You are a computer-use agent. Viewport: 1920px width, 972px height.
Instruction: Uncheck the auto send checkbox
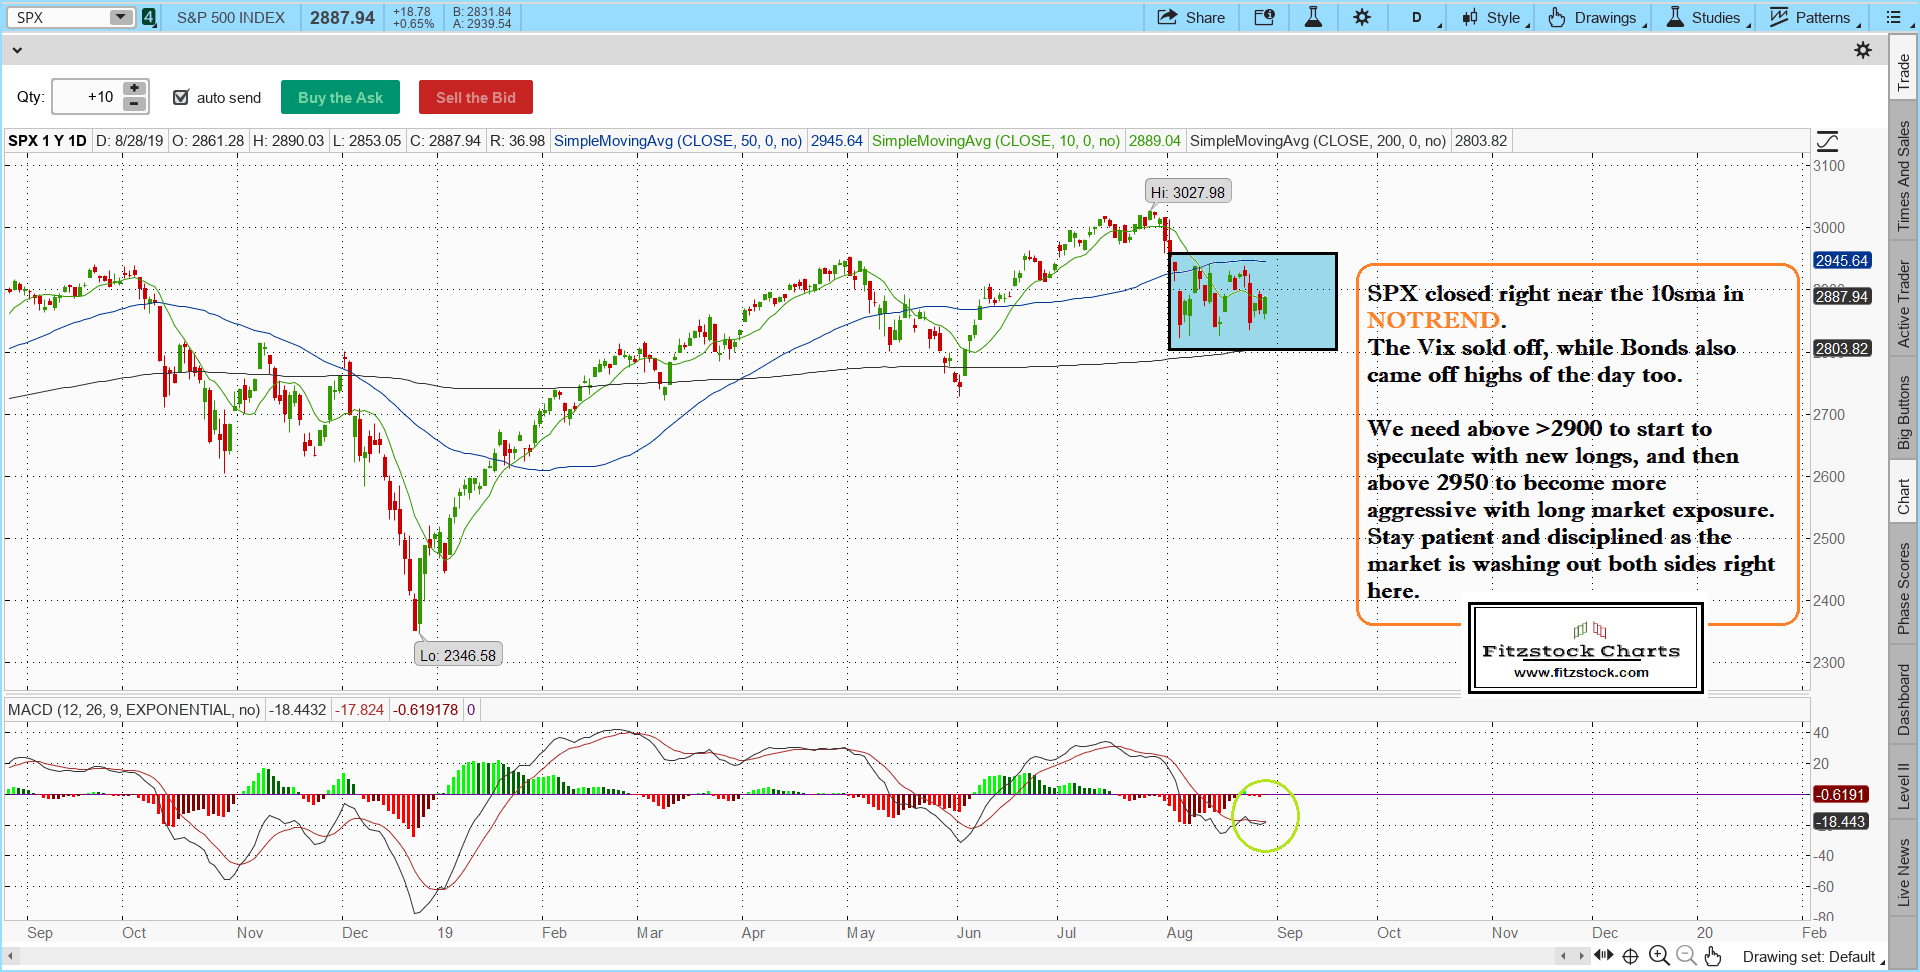click(181, 97)
